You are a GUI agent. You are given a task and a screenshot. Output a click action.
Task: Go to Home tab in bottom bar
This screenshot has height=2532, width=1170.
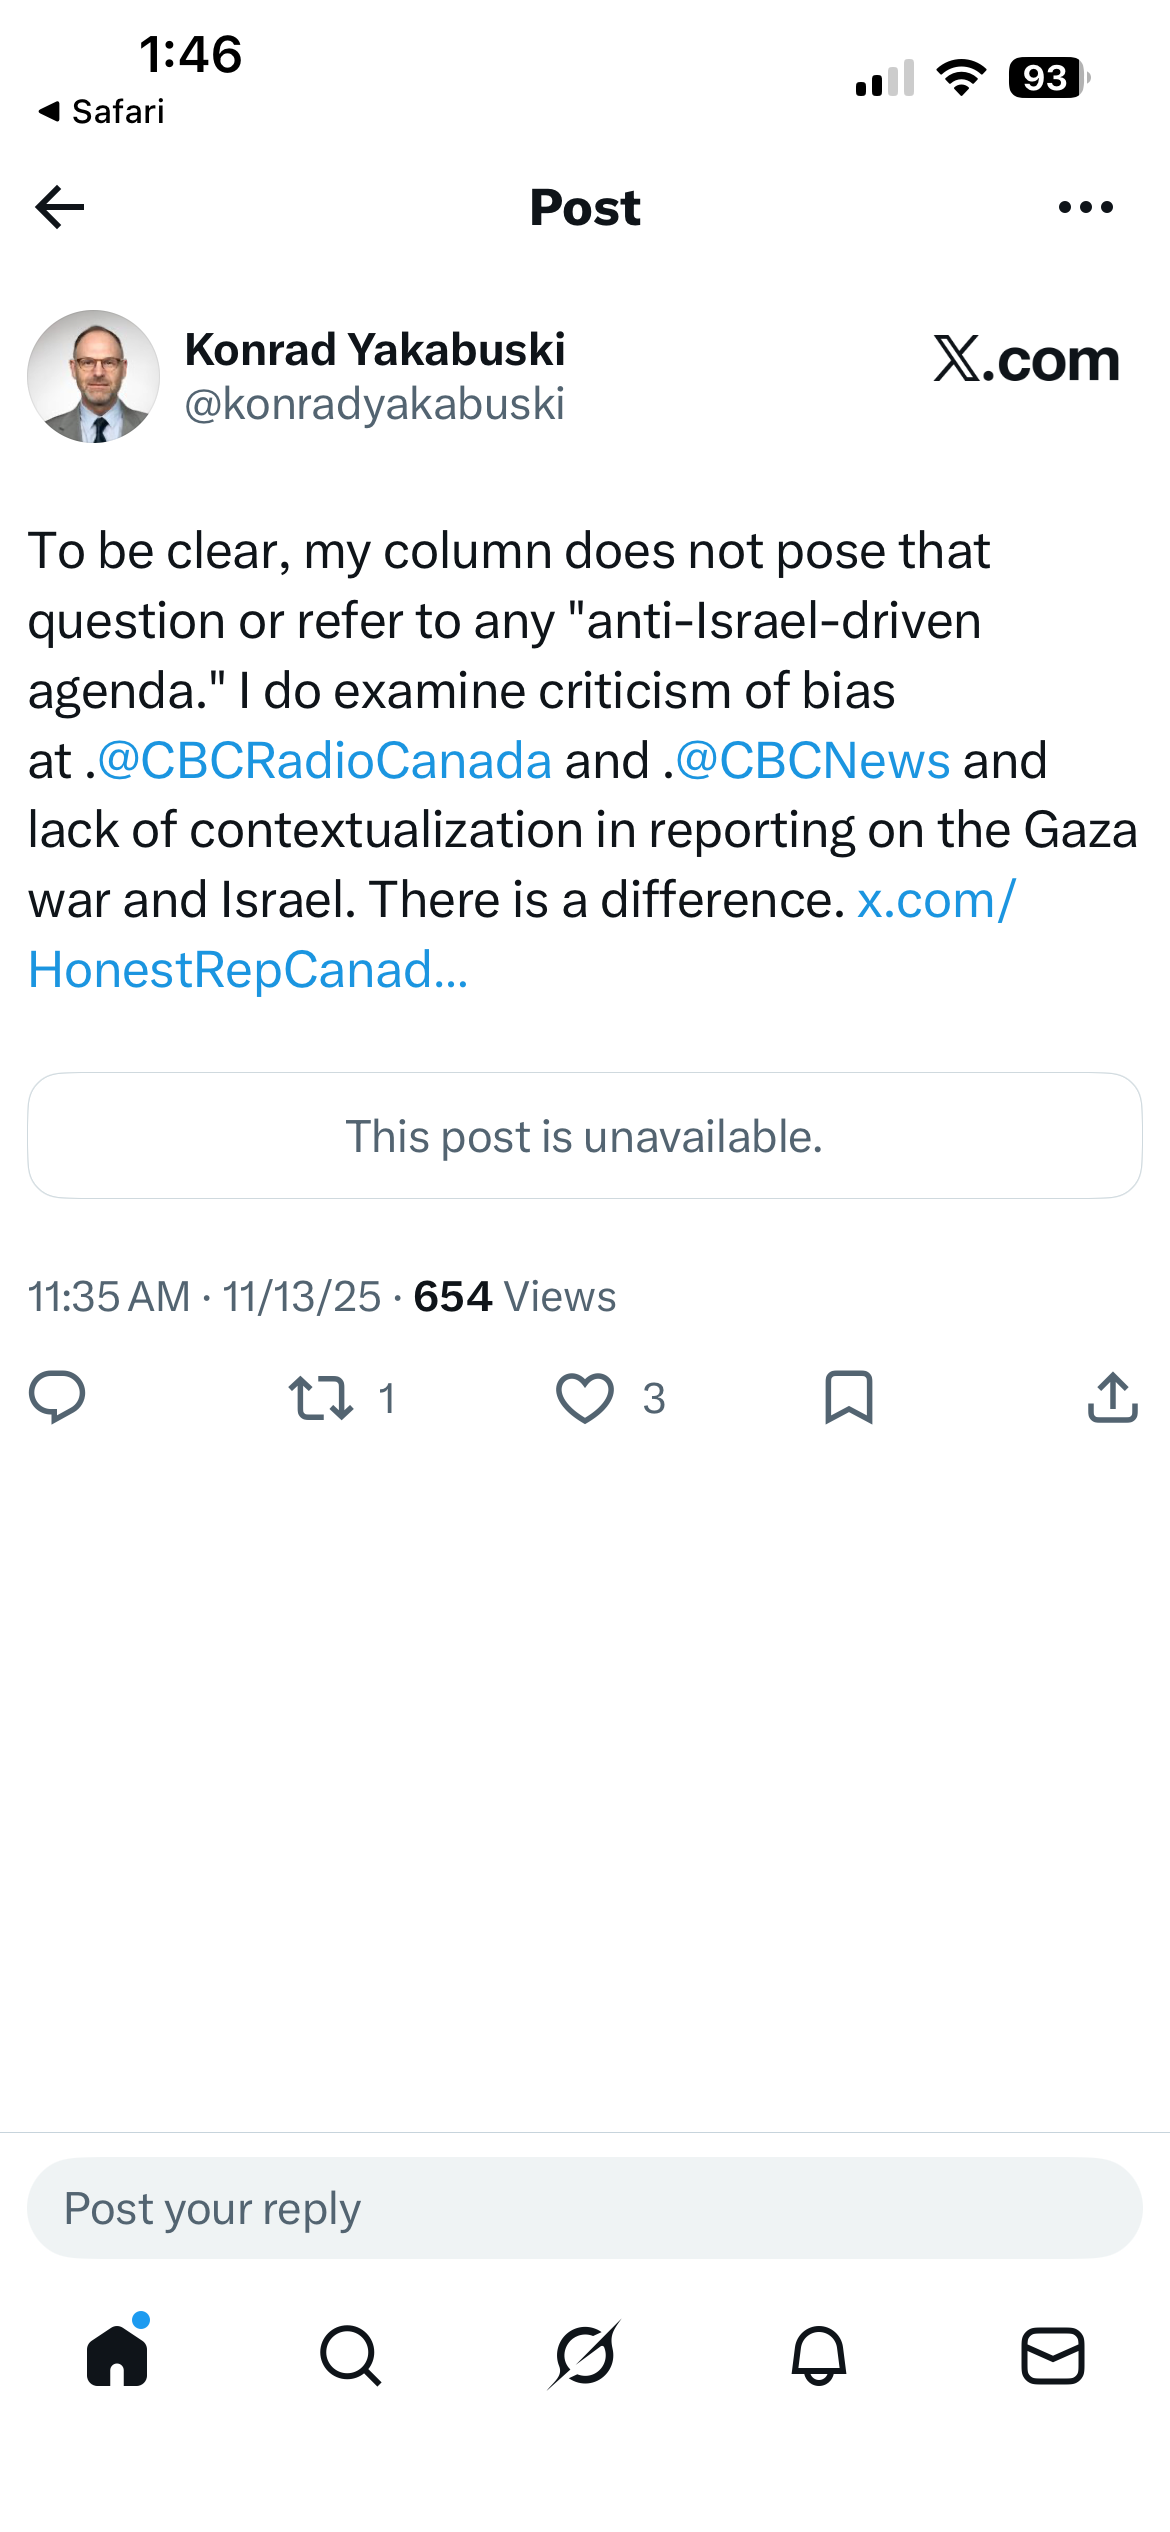[117, 2355]
